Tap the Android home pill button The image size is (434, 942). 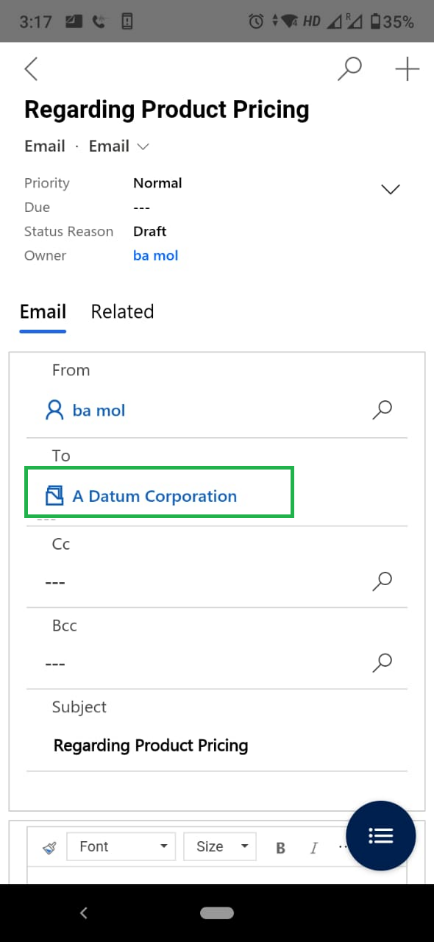(217, 913)
